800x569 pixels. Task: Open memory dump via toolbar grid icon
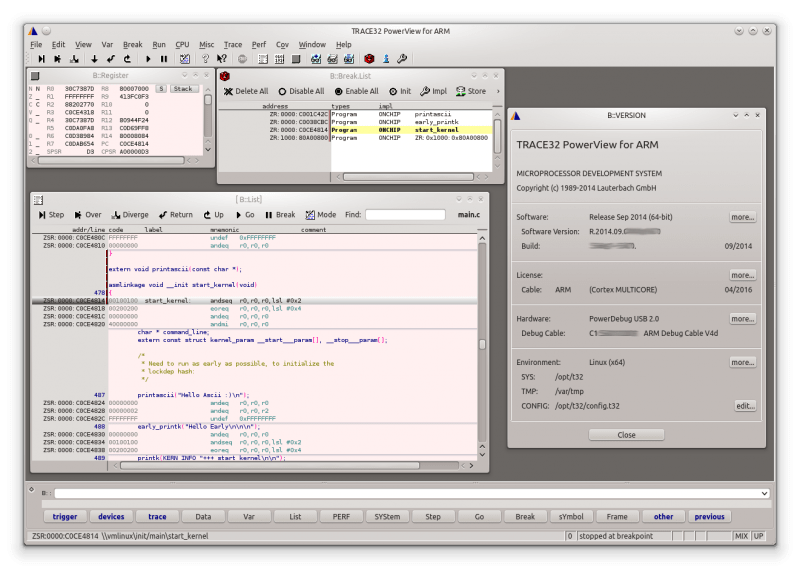pyautogui.click(x=279, y=59)
